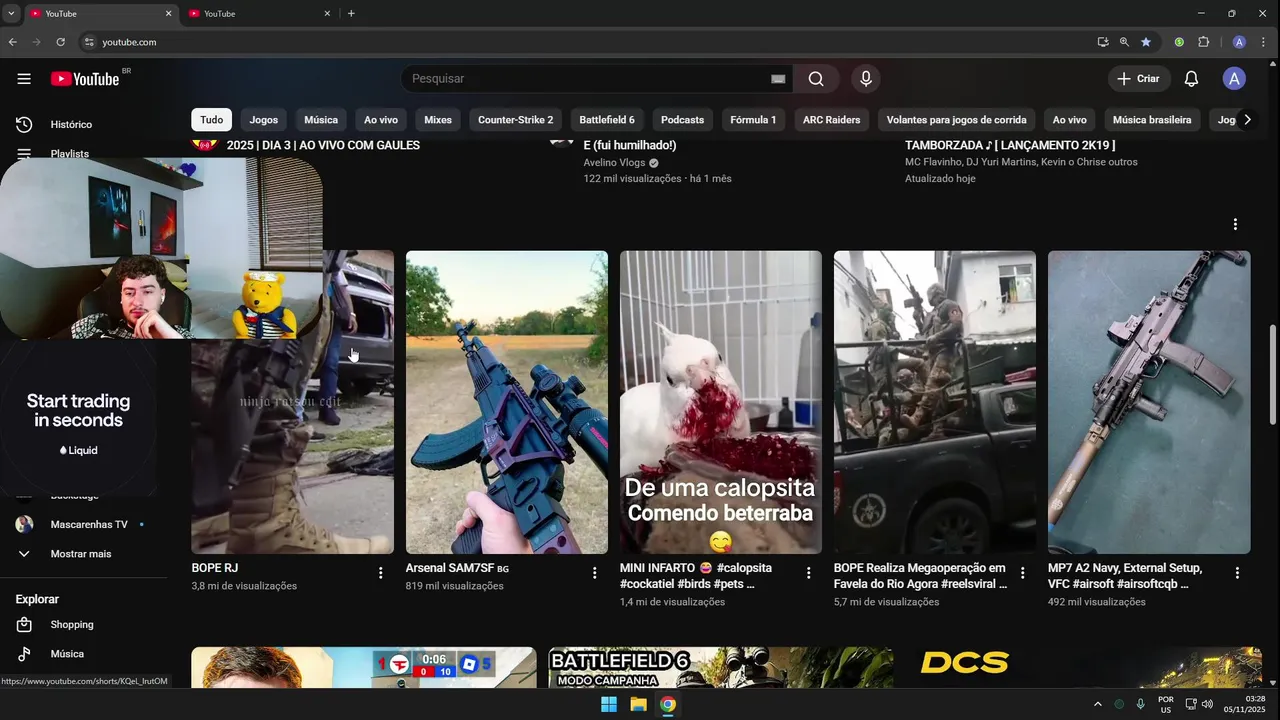Open the notifications bell

coord(1191,79)
